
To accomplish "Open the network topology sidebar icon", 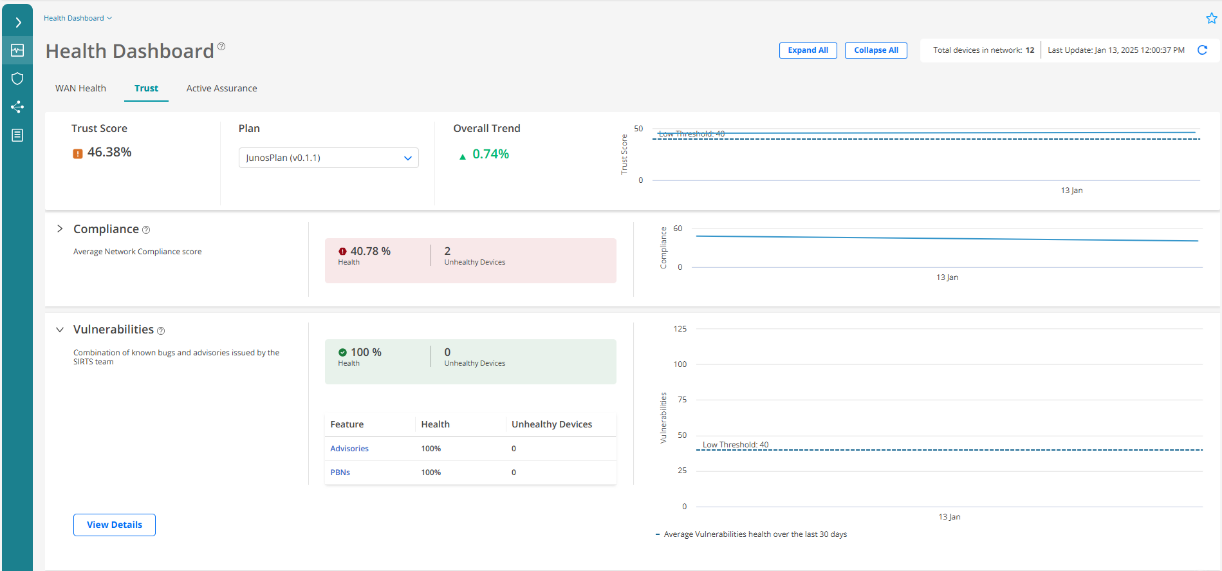I will (x=17, y=107).
